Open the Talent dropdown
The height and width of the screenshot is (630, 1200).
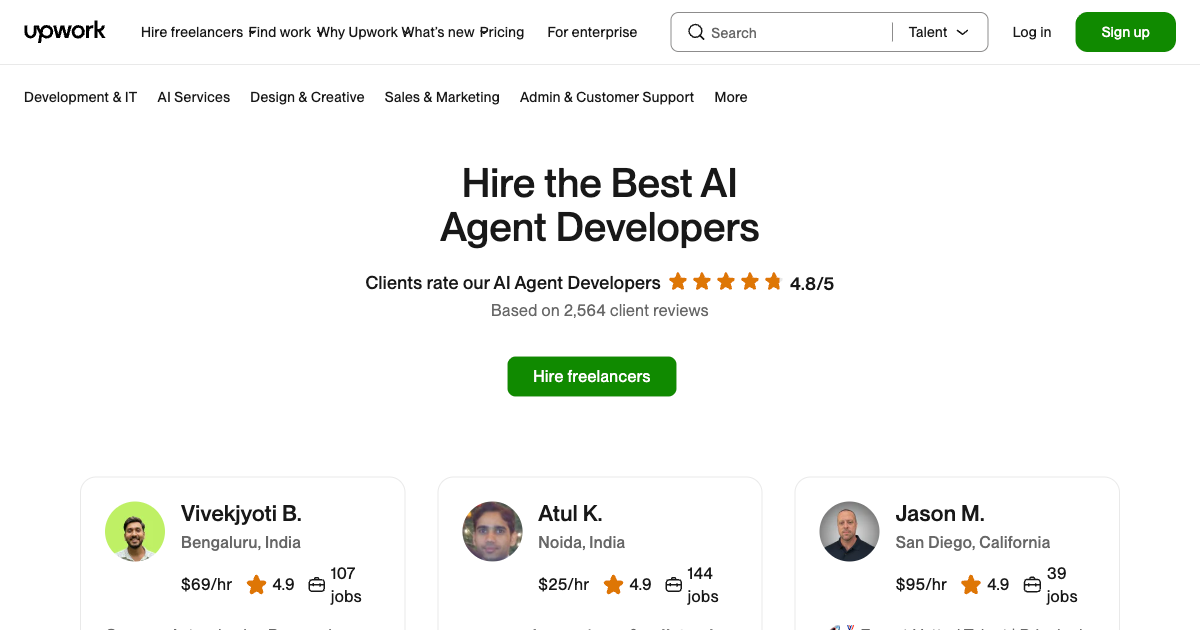pyautogui.click(x=938, y=32)
